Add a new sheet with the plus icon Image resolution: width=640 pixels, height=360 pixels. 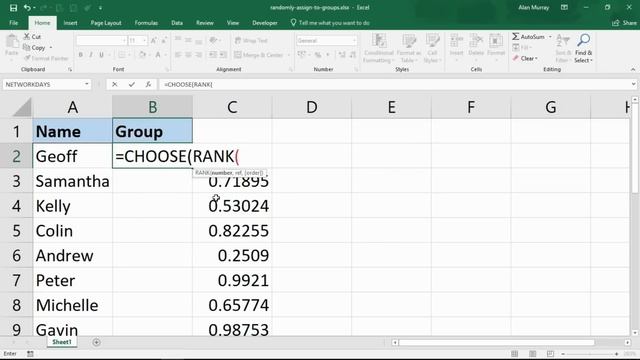pyautogui.click(x=96, y=342)
